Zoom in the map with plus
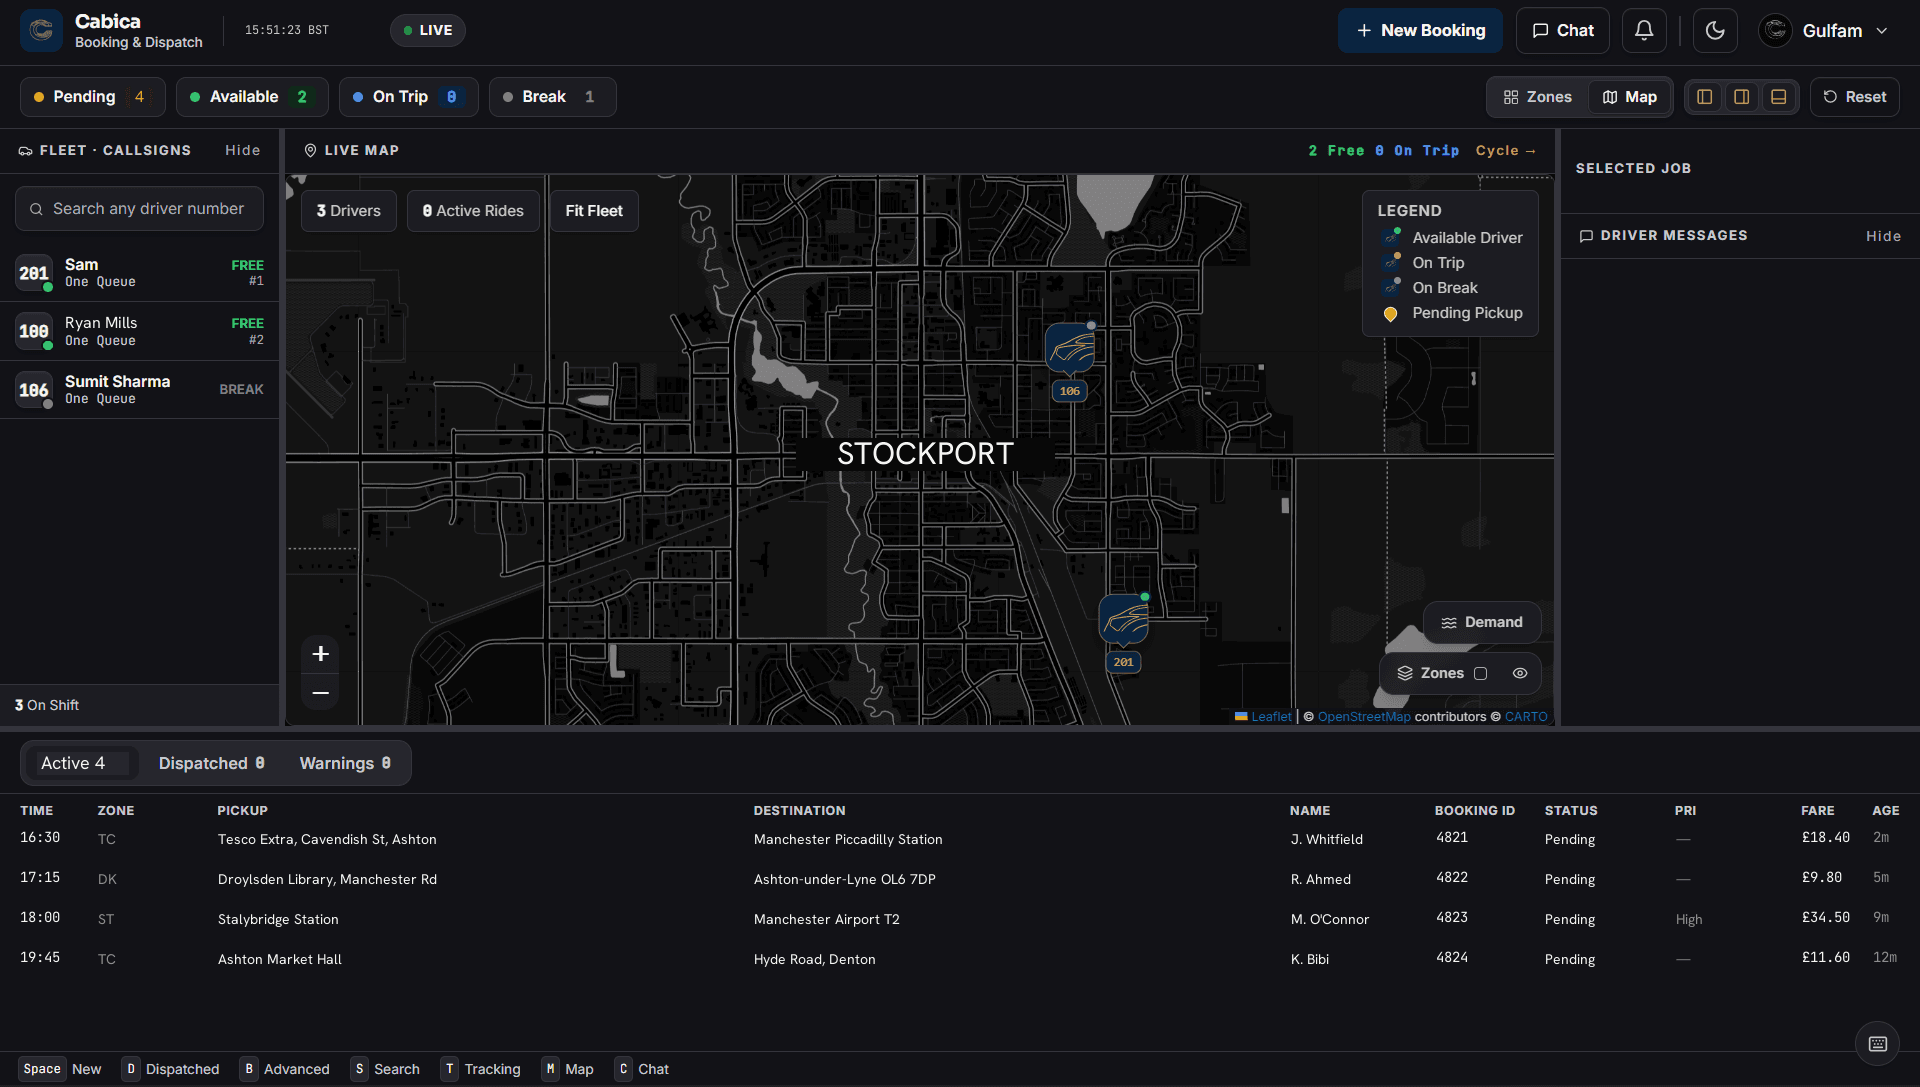This screenshot has height=1087, width=1920. tap(320, 654)
